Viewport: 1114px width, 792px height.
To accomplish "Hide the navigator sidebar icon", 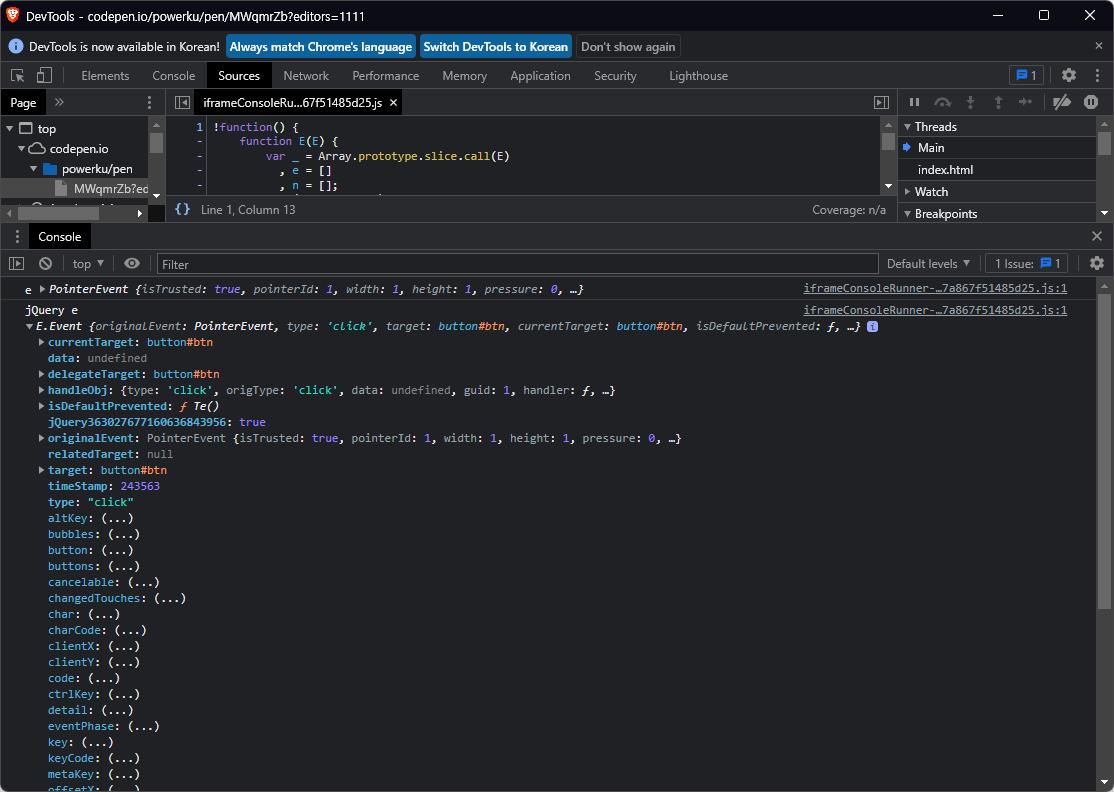I will point(182,103).
